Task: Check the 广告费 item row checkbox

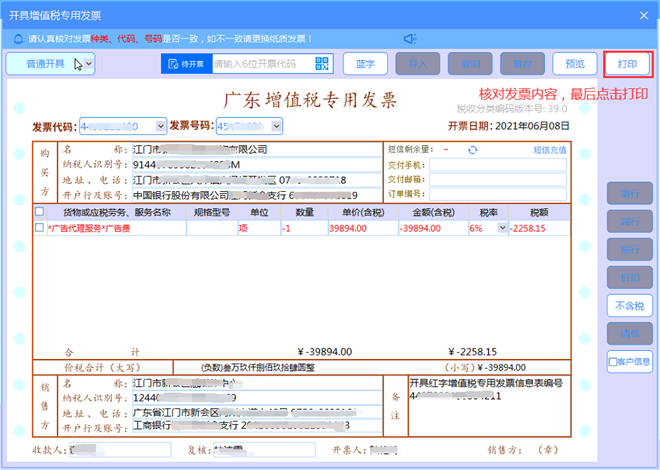Action: [x=39, y=228]
